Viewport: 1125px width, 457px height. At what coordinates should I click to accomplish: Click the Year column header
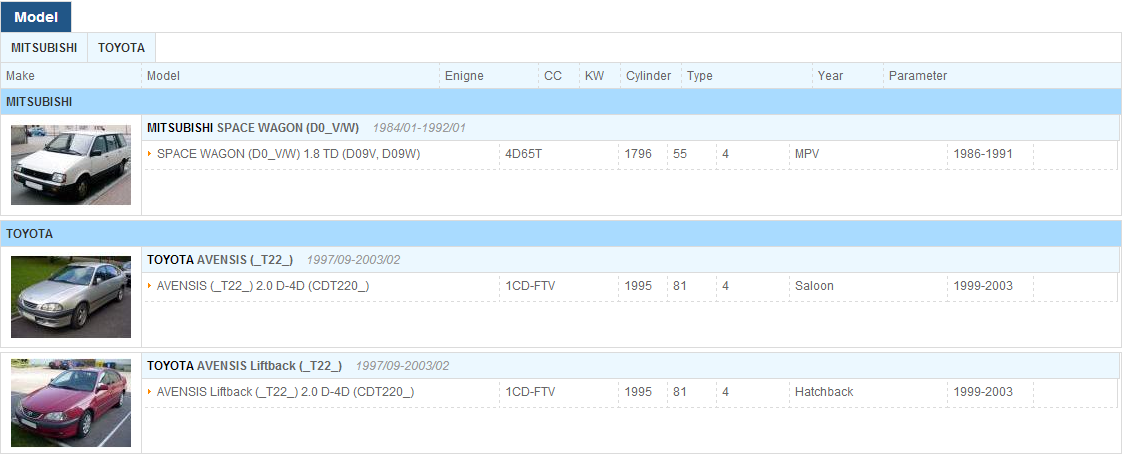830,76
